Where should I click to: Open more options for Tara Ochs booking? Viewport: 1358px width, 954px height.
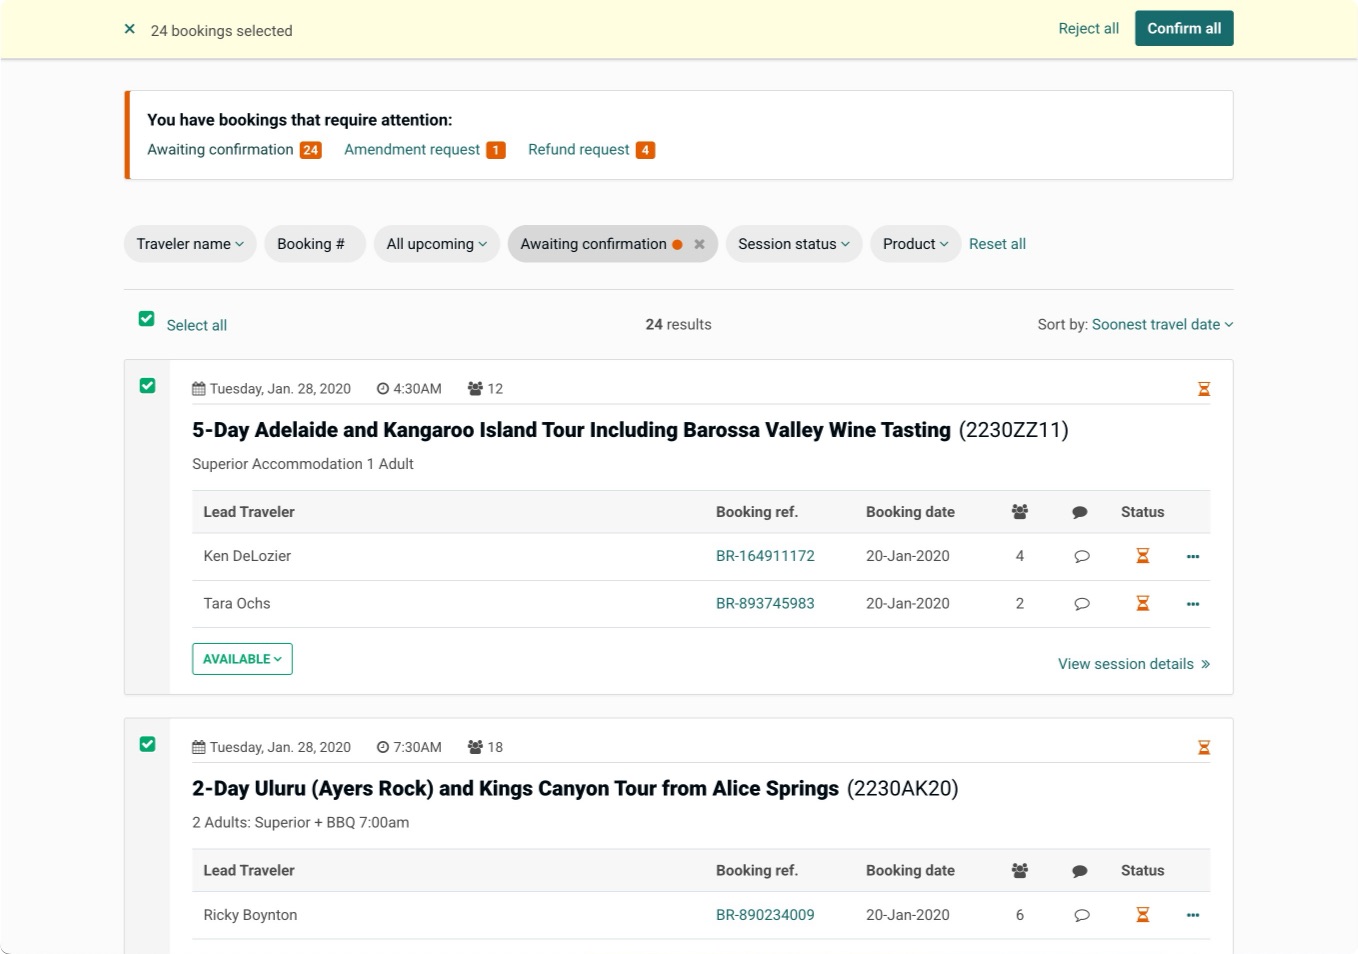point(1192,604)
